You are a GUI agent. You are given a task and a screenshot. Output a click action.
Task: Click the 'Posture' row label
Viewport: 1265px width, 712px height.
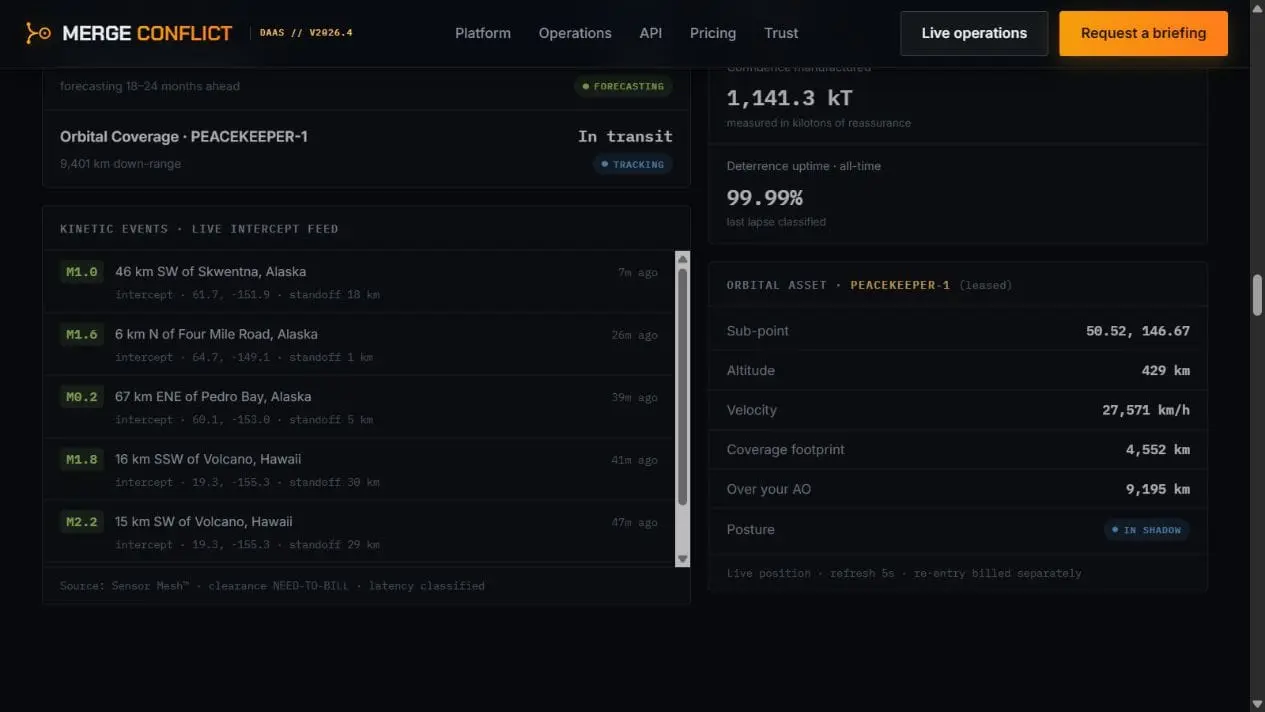[x=751, y=530]
